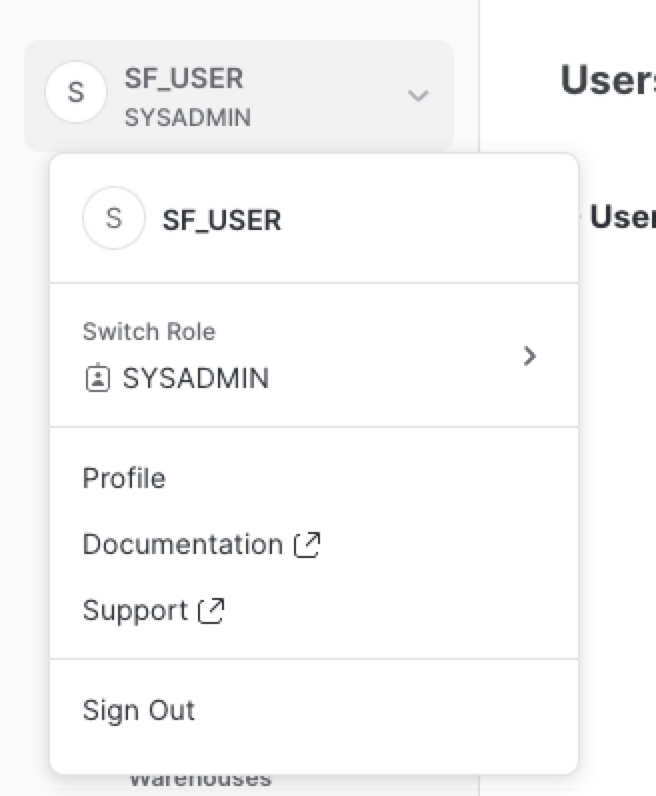
Task: Click the SYSADMIN role under the top username
Action: 188,117
